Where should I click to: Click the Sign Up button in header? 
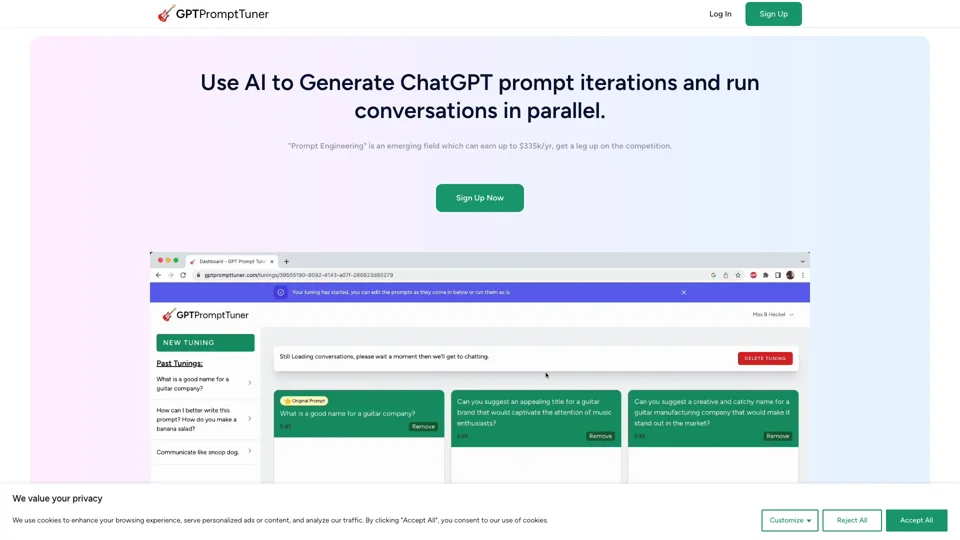(x=773, y=14)
